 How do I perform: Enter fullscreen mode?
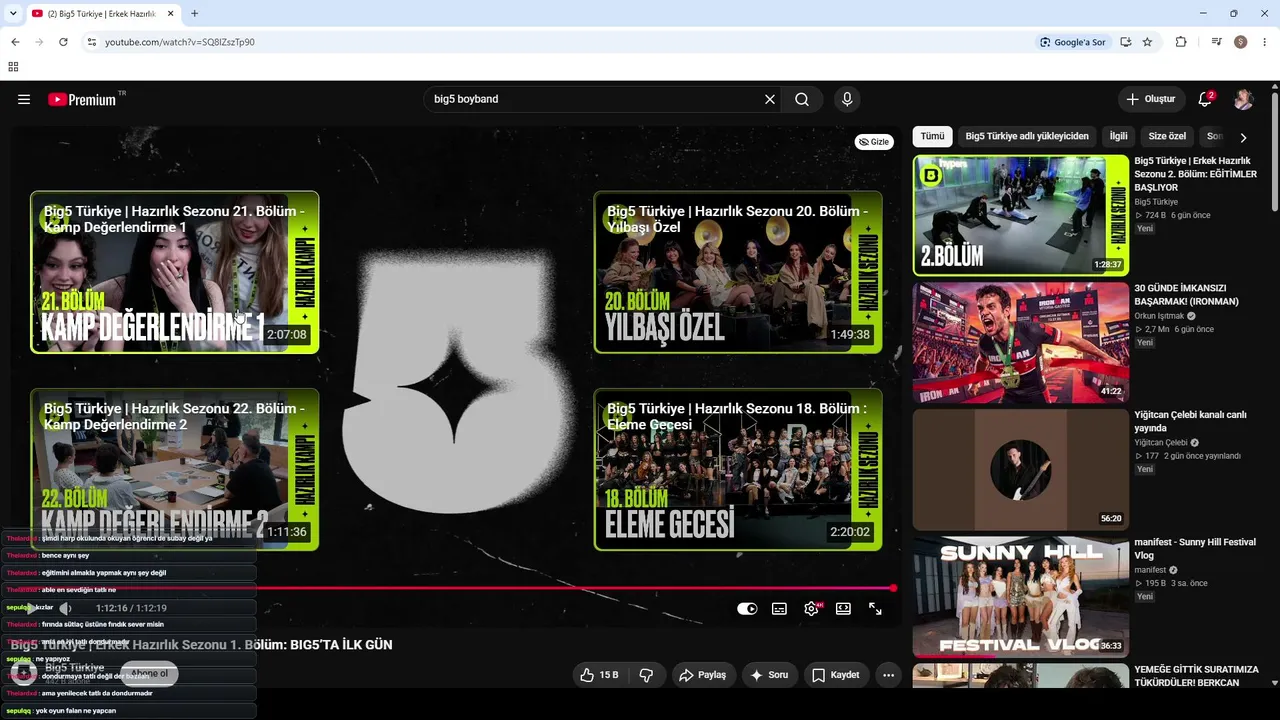[x=875, y=608]
